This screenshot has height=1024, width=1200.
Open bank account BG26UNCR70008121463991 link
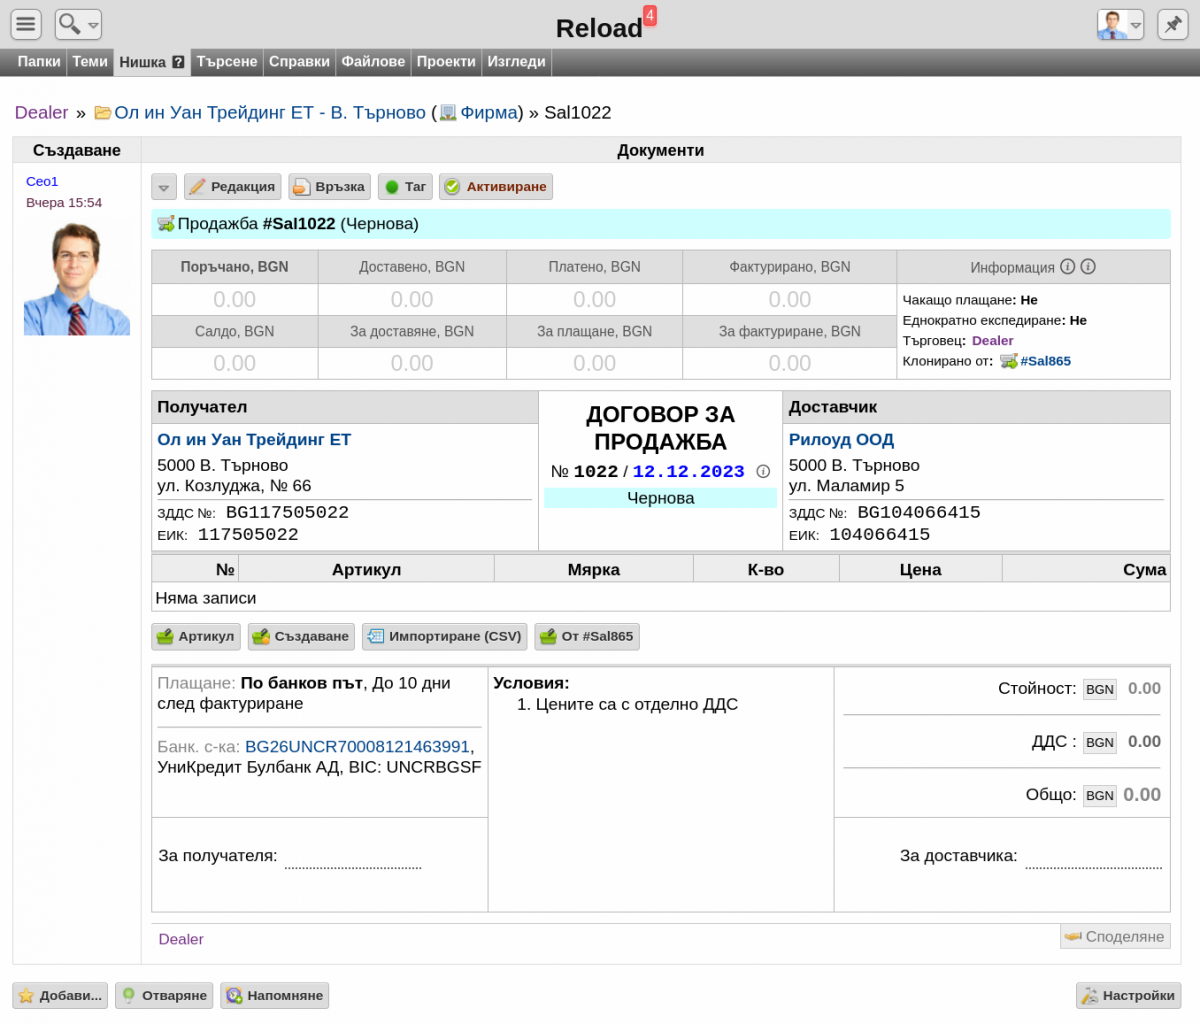(x=357, y=747)
